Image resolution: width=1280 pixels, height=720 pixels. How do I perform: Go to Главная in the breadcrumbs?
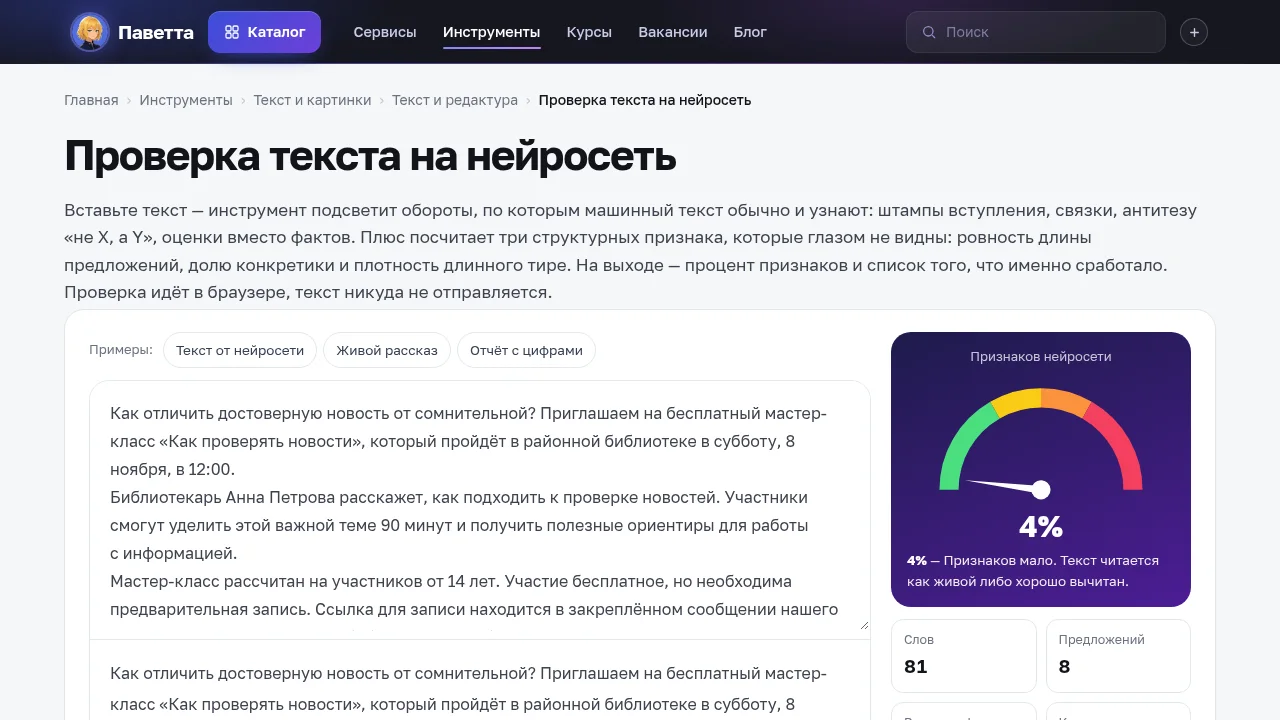91,100
